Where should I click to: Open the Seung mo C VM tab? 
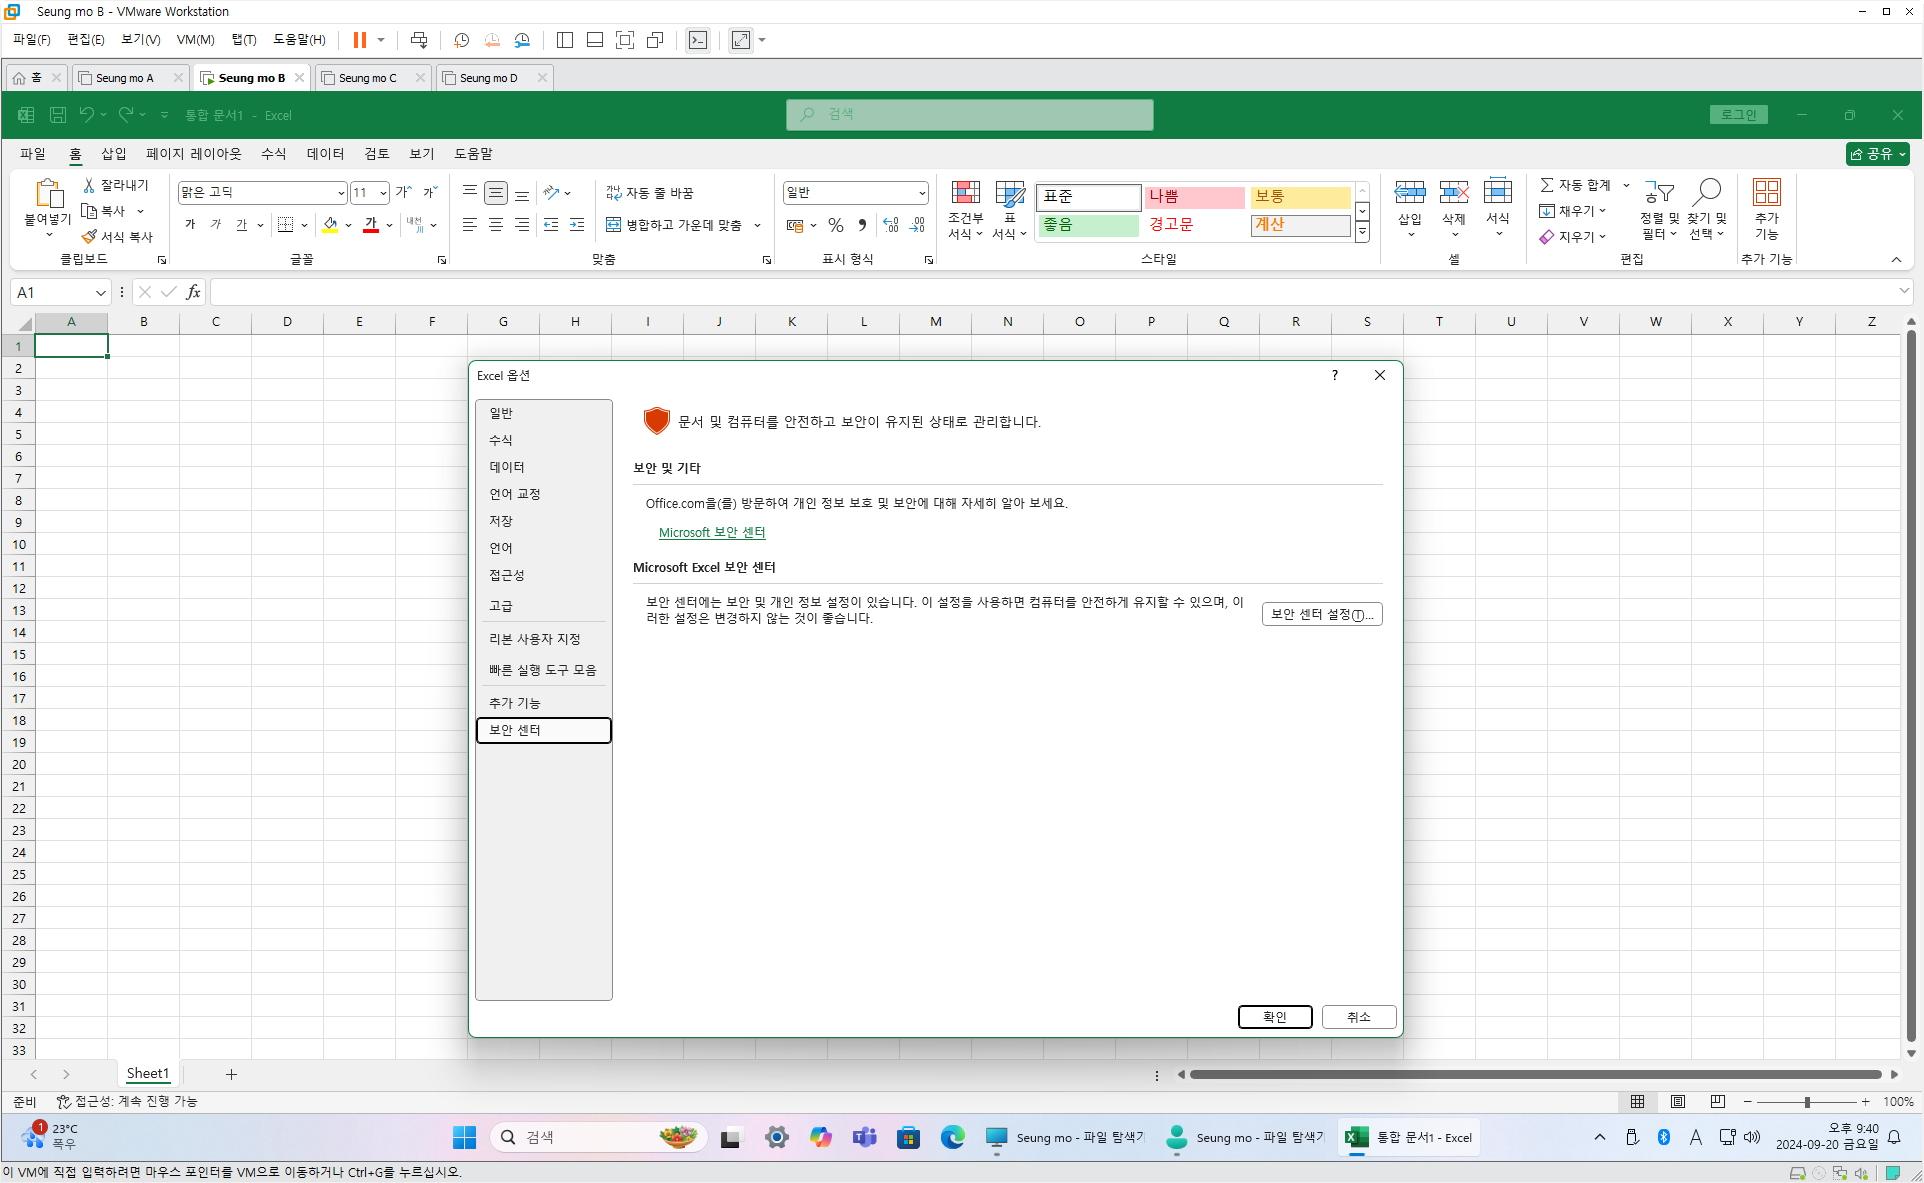[x=367, y=78]
